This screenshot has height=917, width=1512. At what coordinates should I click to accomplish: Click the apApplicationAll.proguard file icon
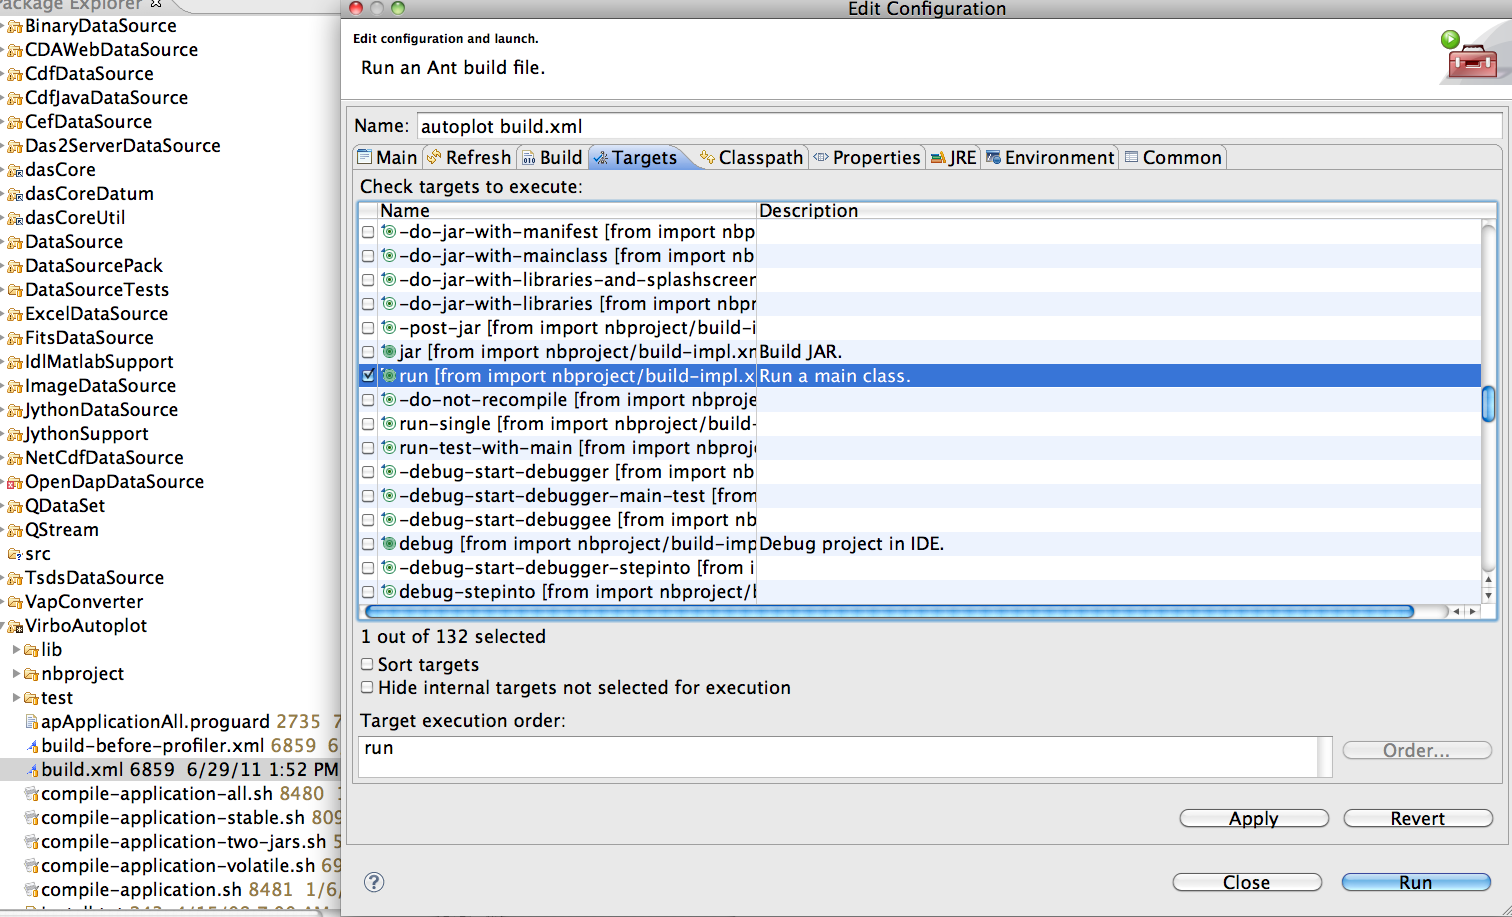point(32,722)
